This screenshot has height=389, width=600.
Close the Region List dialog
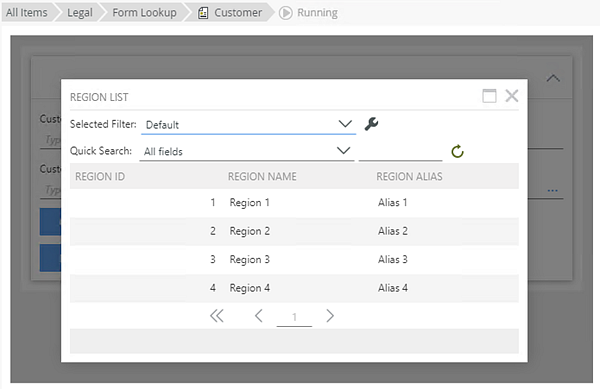coord(512,96)
